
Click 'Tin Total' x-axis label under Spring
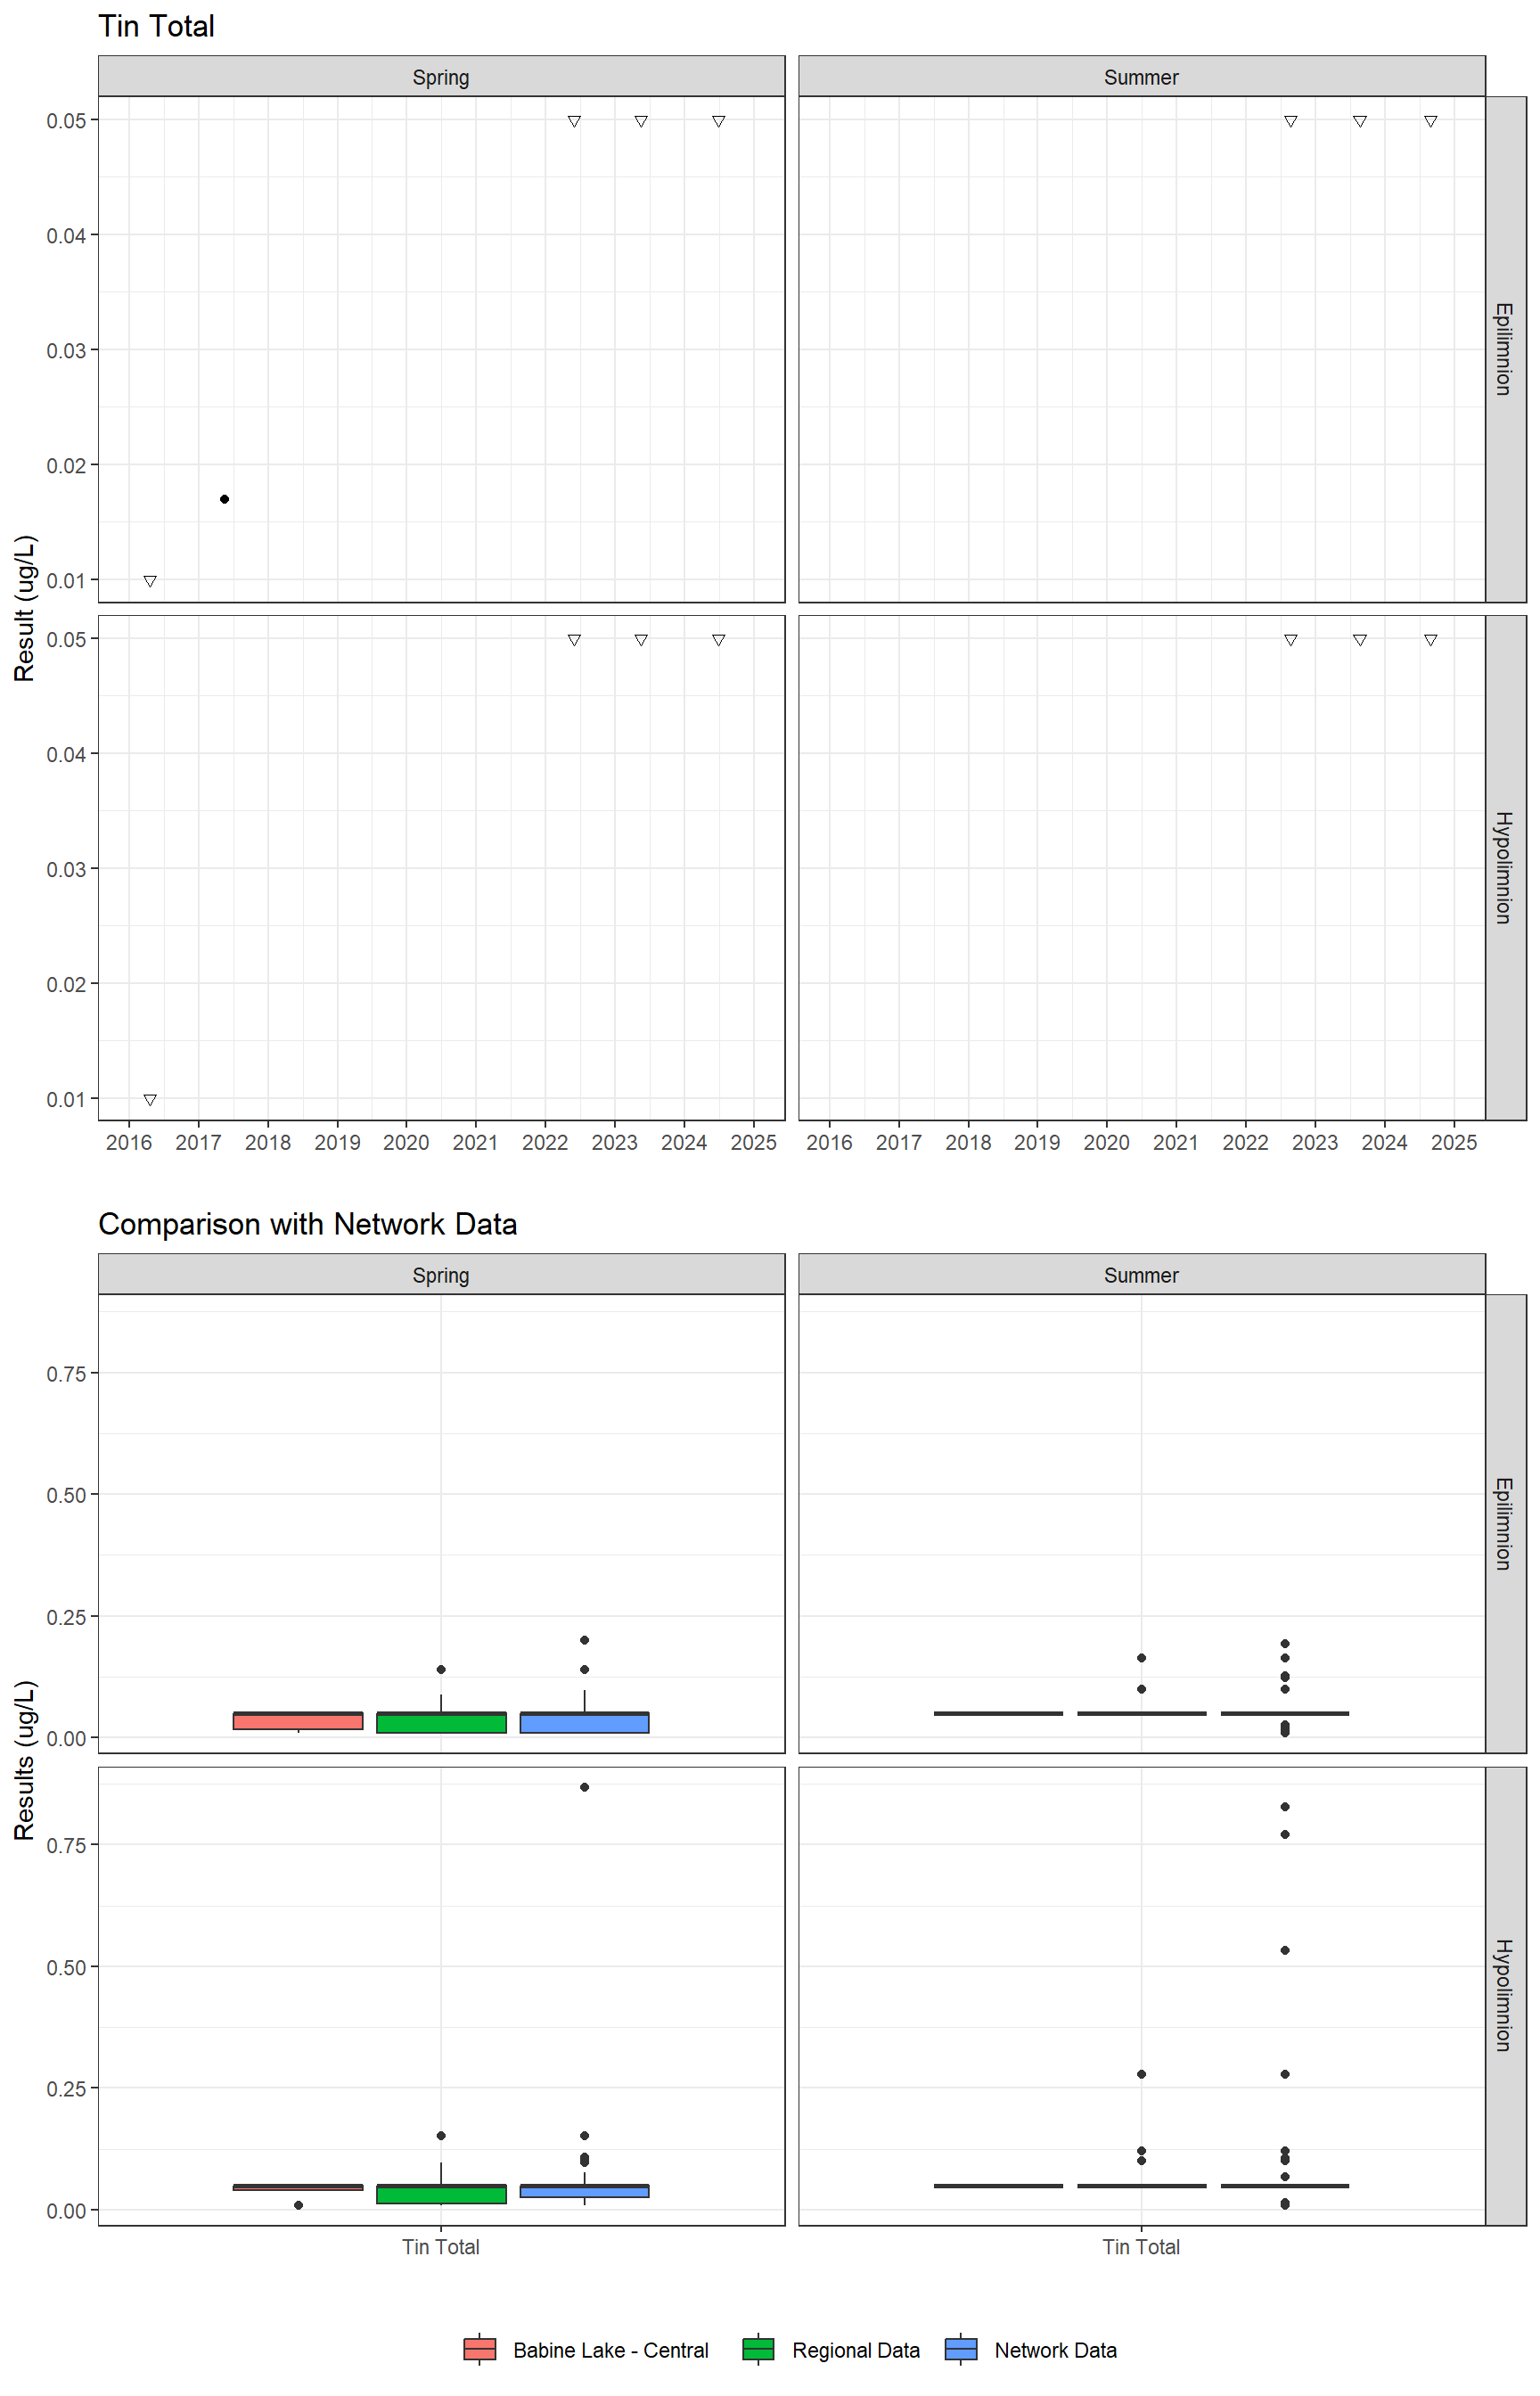tap(441, 2247)
